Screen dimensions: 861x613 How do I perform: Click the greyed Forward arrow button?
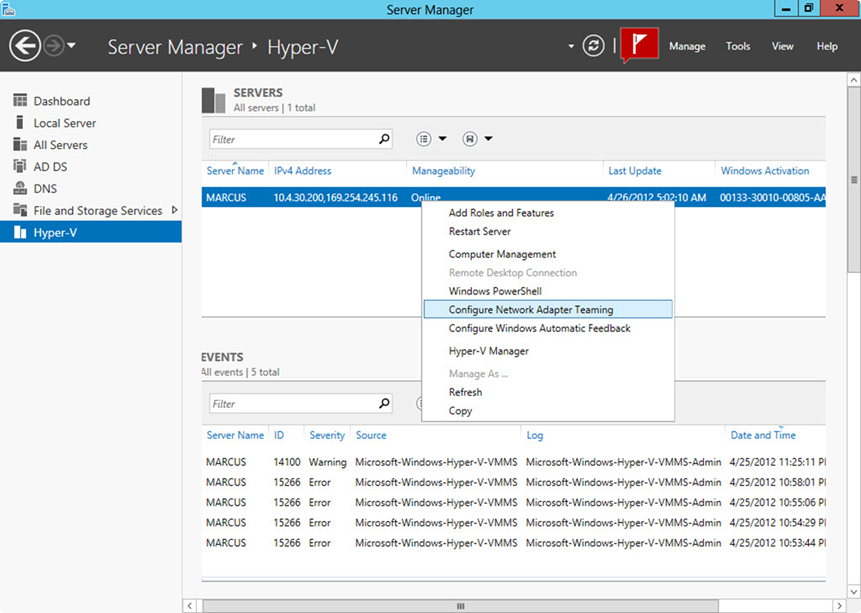tap(54, 46)
